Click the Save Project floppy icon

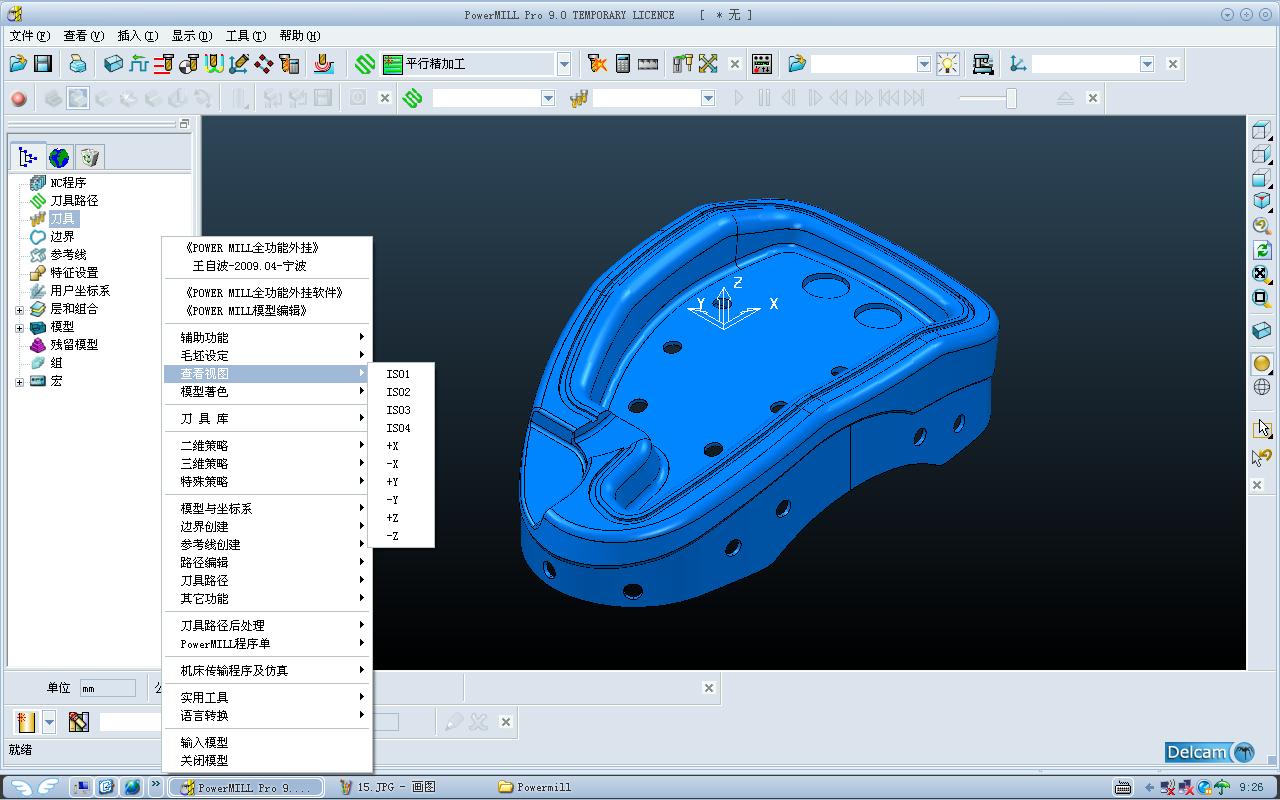pos(42,64)
